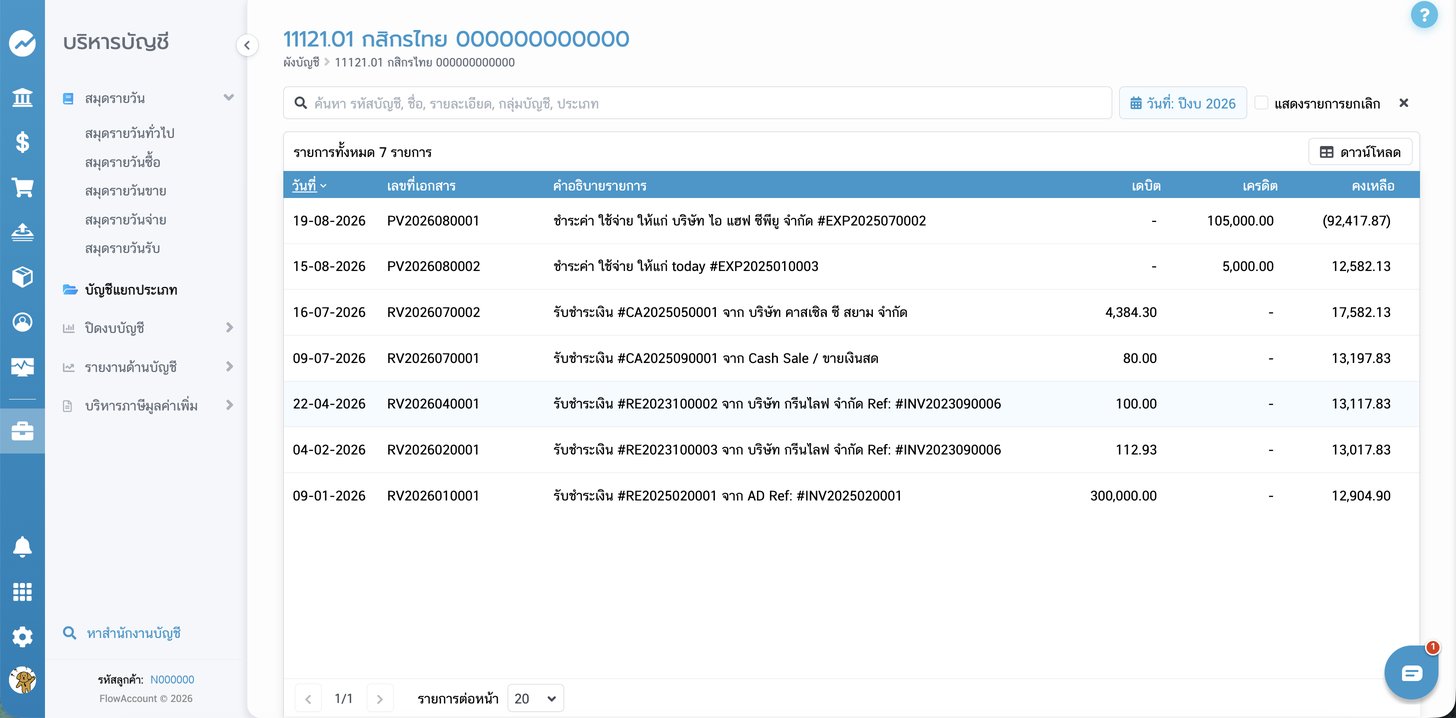Open สมุดรายวันซื้อ menu item
1456x718 pixels.
coord(123,162)
